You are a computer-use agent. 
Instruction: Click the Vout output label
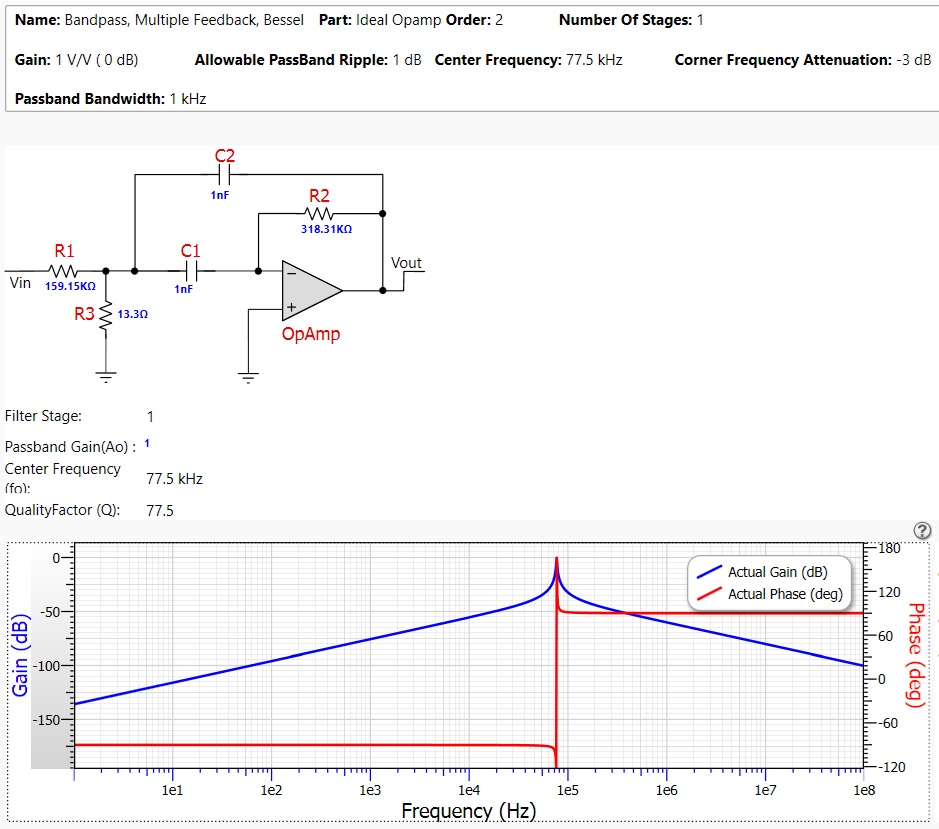(x=406, y=262)
